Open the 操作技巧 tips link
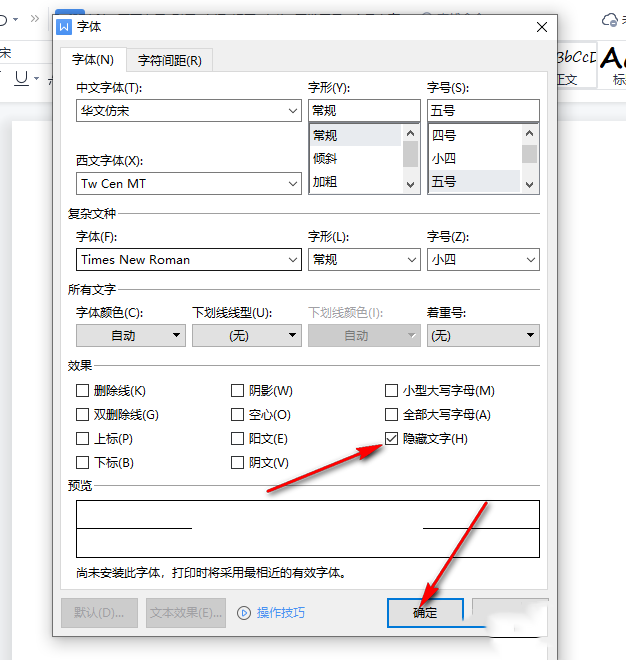This screenshot has height=660, width=626. [x=280, y=612]
